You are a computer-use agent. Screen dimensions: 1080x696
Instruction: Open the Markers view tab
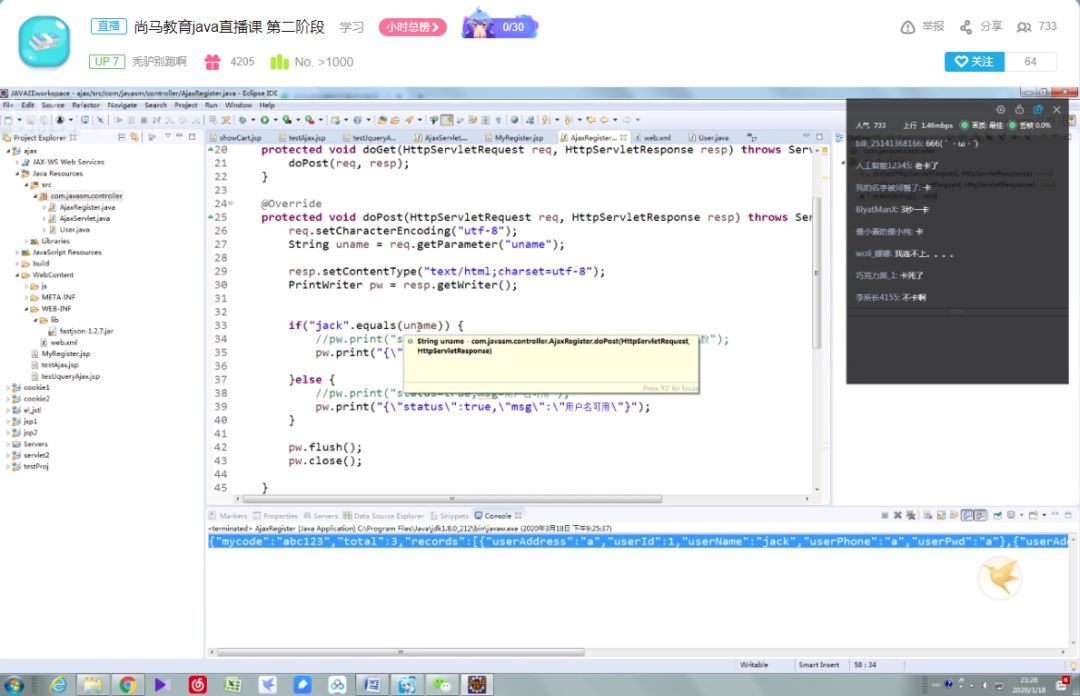(228, 515)
